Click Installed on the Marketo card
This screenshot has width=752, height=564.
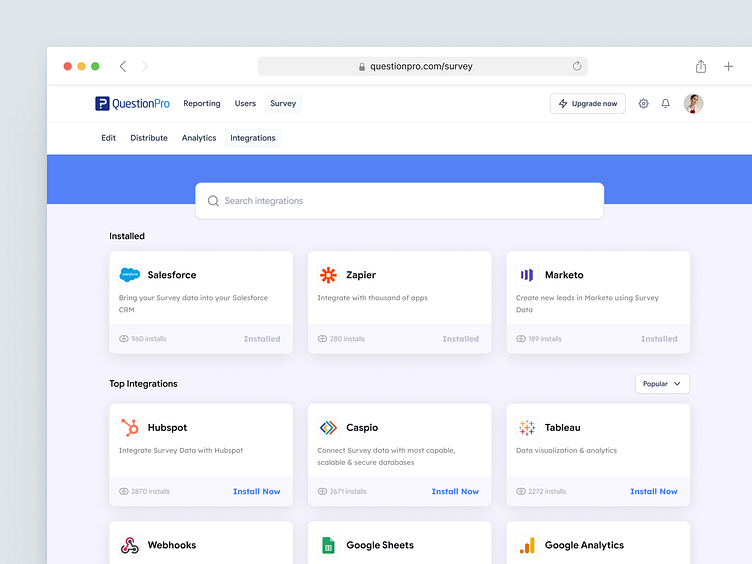[659, 339]
